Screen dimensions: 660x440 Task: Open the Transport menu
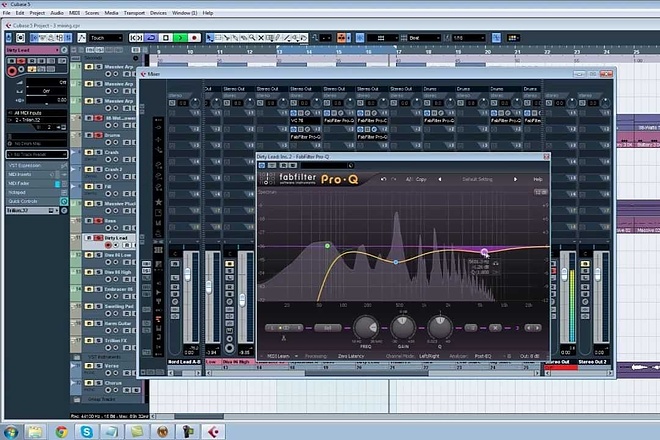tap(134, 13)
